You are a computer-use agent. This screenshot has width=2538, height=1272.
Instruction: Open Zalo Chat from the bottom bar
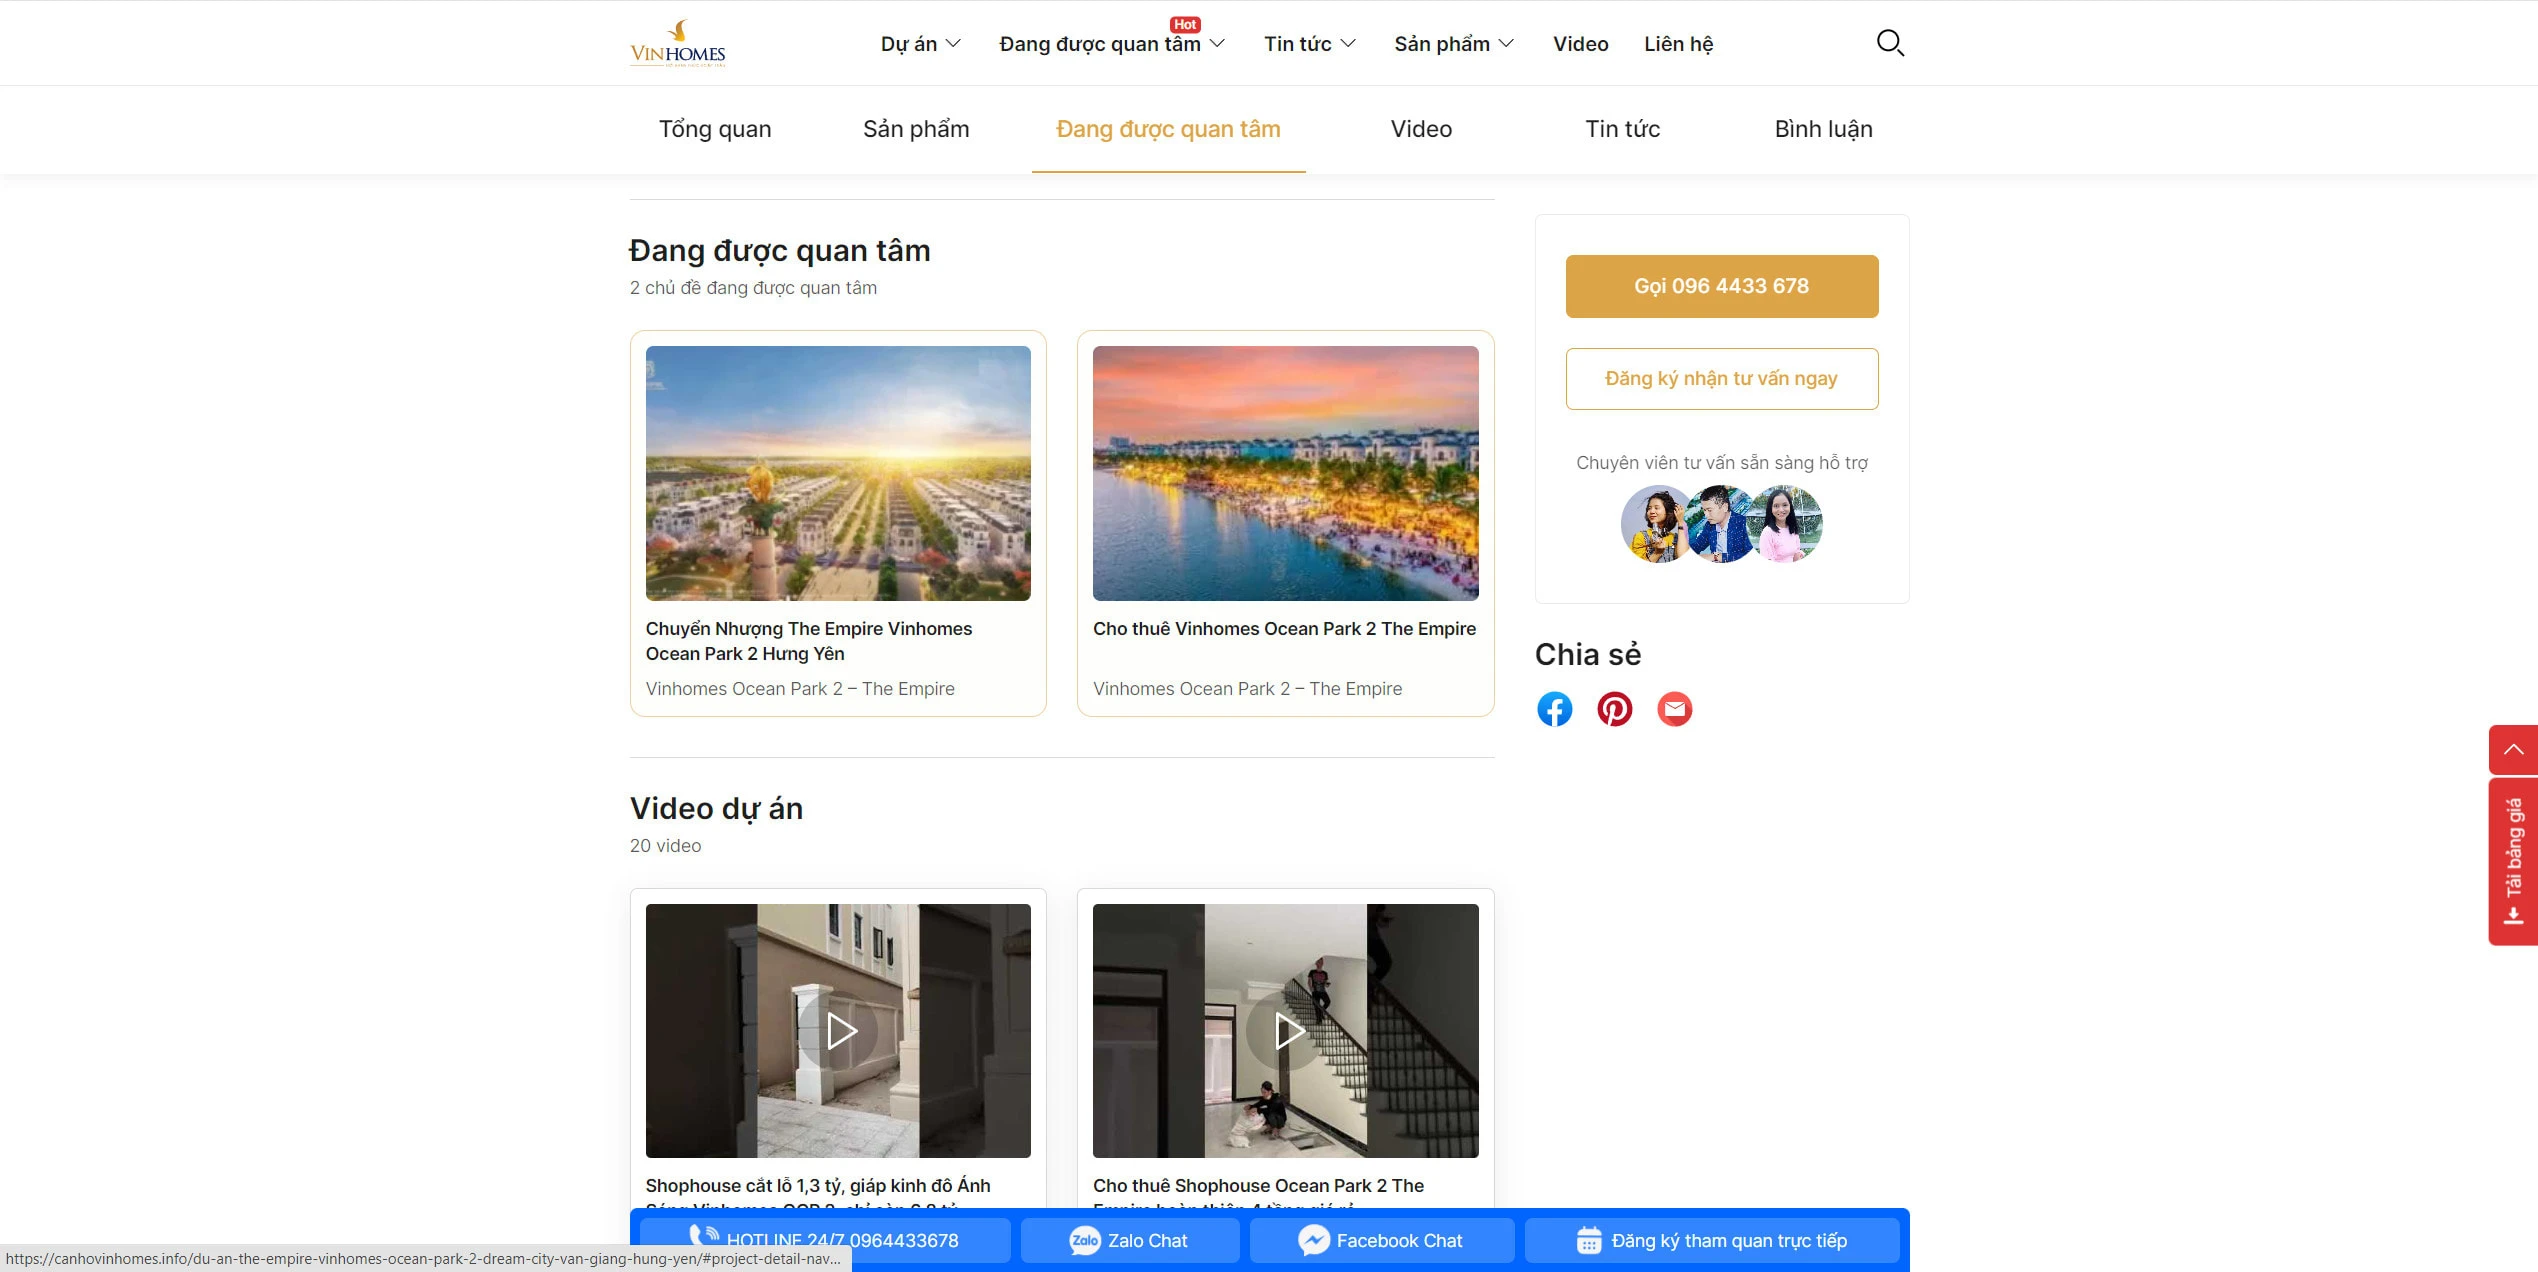[1129, 1240]
